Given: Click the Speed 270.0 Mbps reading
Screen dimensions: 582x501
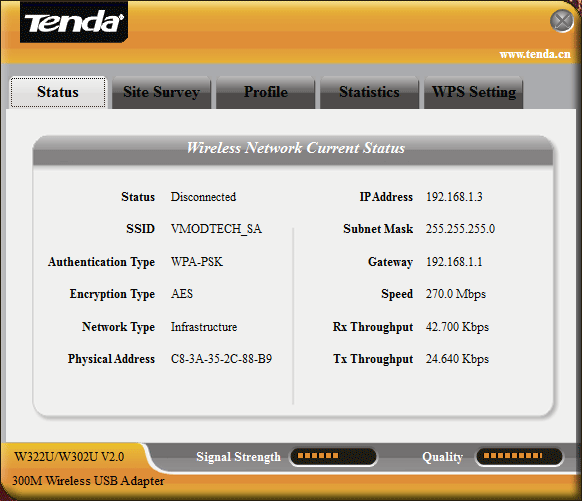Looking at the screenshot, I should [x=456, y=294].
